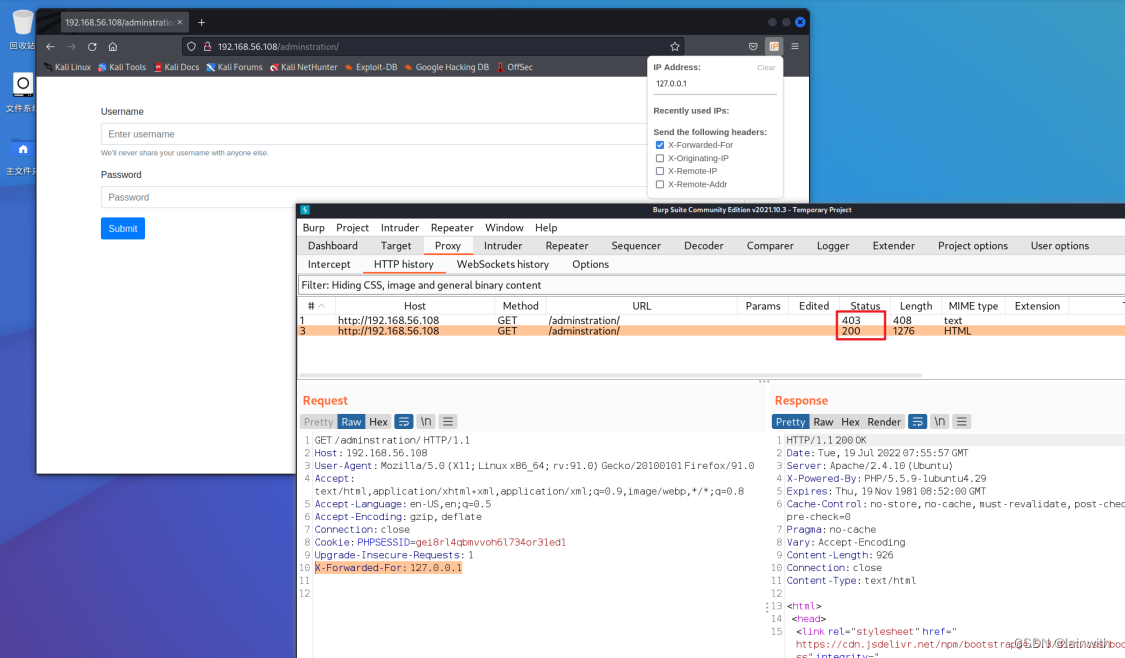This screenshot has height=658, width=1125.
Task: Open Google Hacking DB bookmark
Action: pyautogui.click(x=447, y=67)
